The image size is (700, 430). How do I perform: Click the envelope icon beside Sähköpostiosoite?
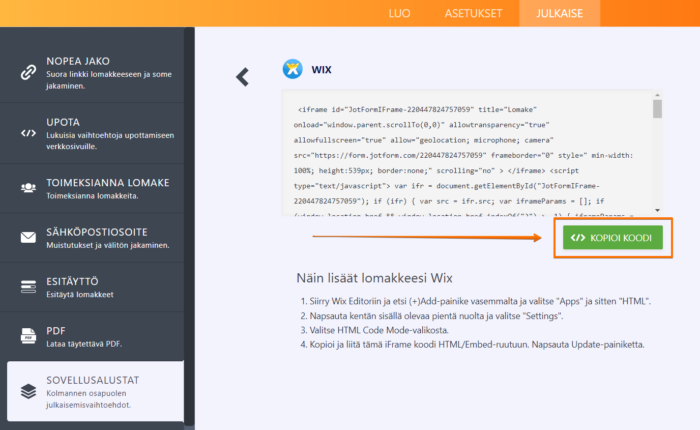[x=28, y=237]
